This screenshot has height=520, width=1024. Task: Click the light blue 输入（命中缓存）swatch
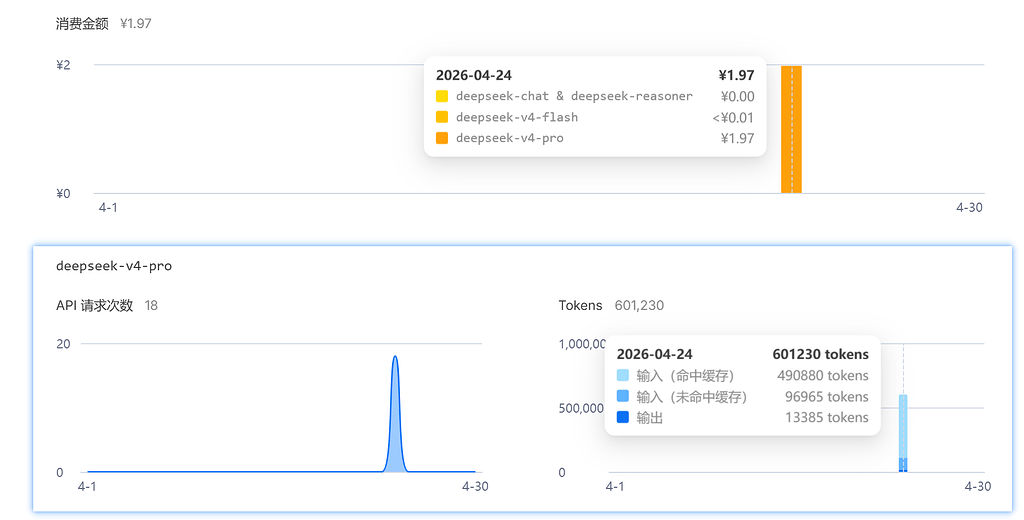(622, 375)
